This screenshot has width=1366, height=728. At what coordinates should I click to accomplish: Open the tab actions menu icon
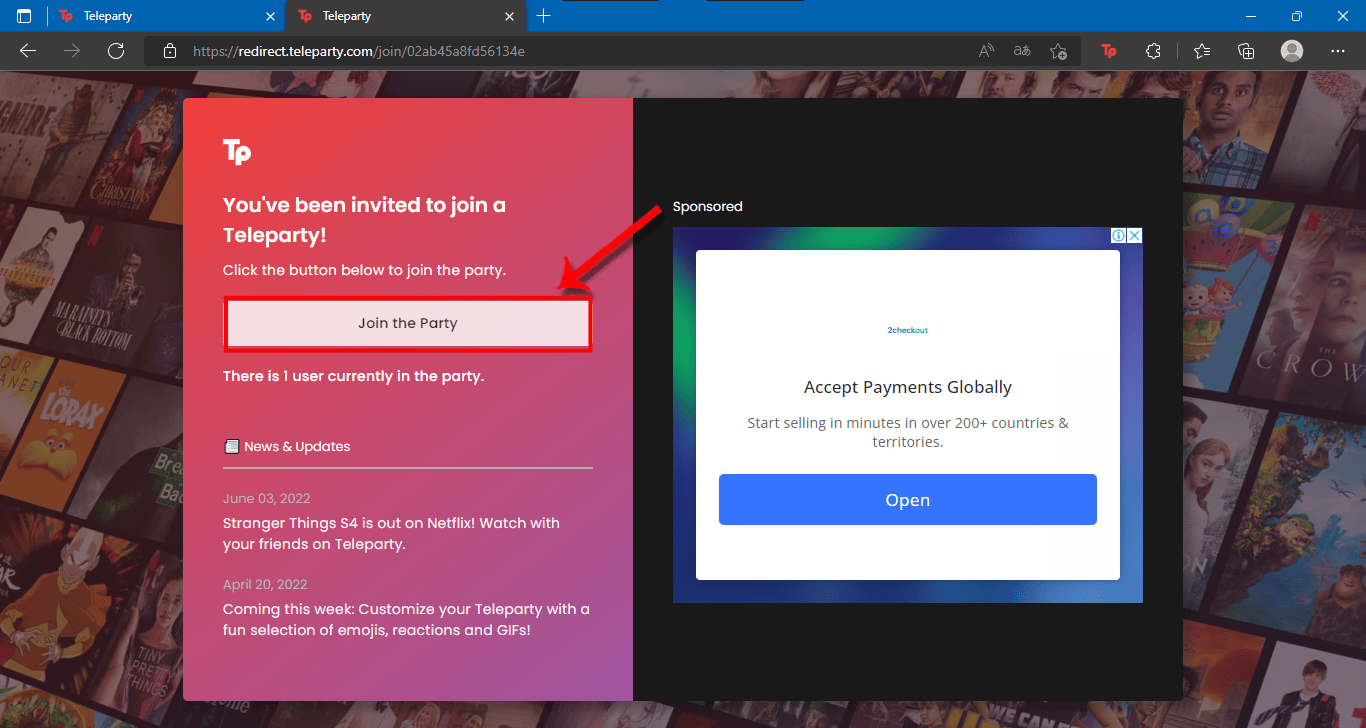[24, 16]
